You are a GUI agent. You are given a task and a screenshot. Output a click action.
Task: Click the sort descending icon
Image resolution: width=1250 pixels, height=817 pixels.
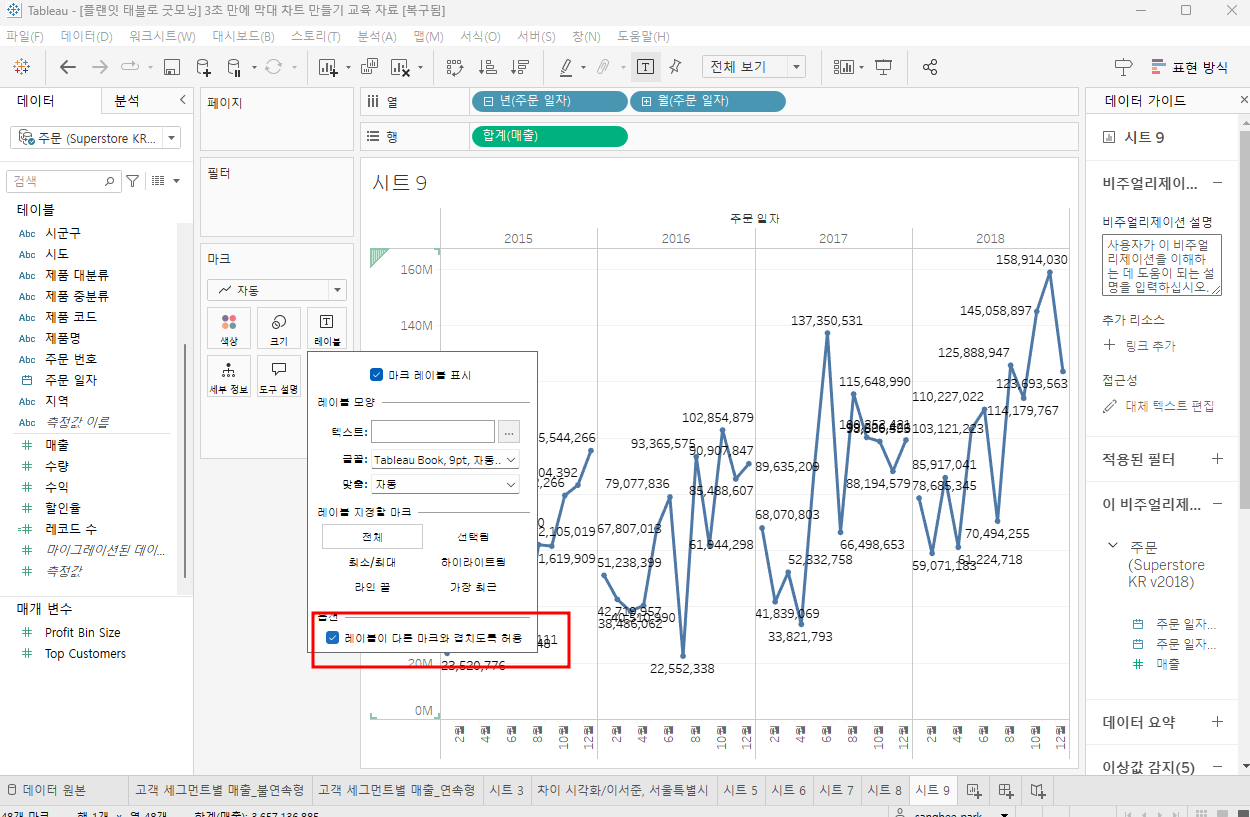coord(520,67)
